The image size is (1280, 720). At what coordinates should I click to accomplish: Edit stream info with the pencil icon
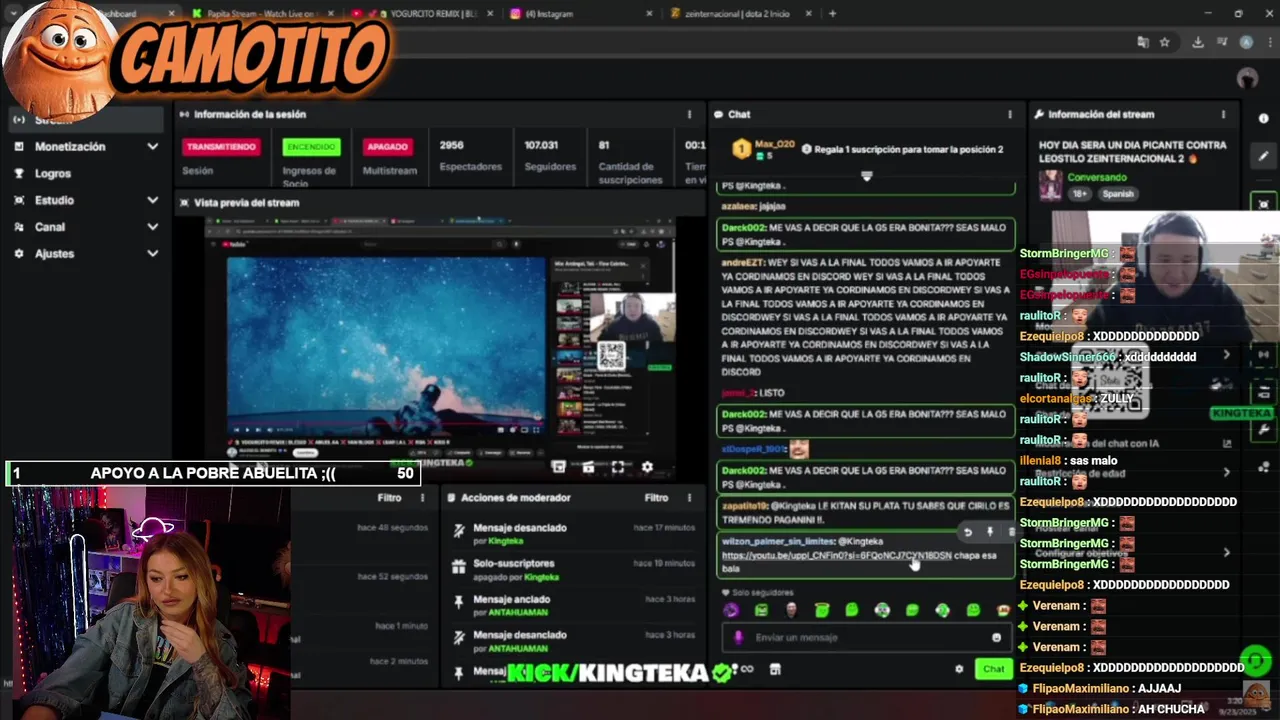1264,155
